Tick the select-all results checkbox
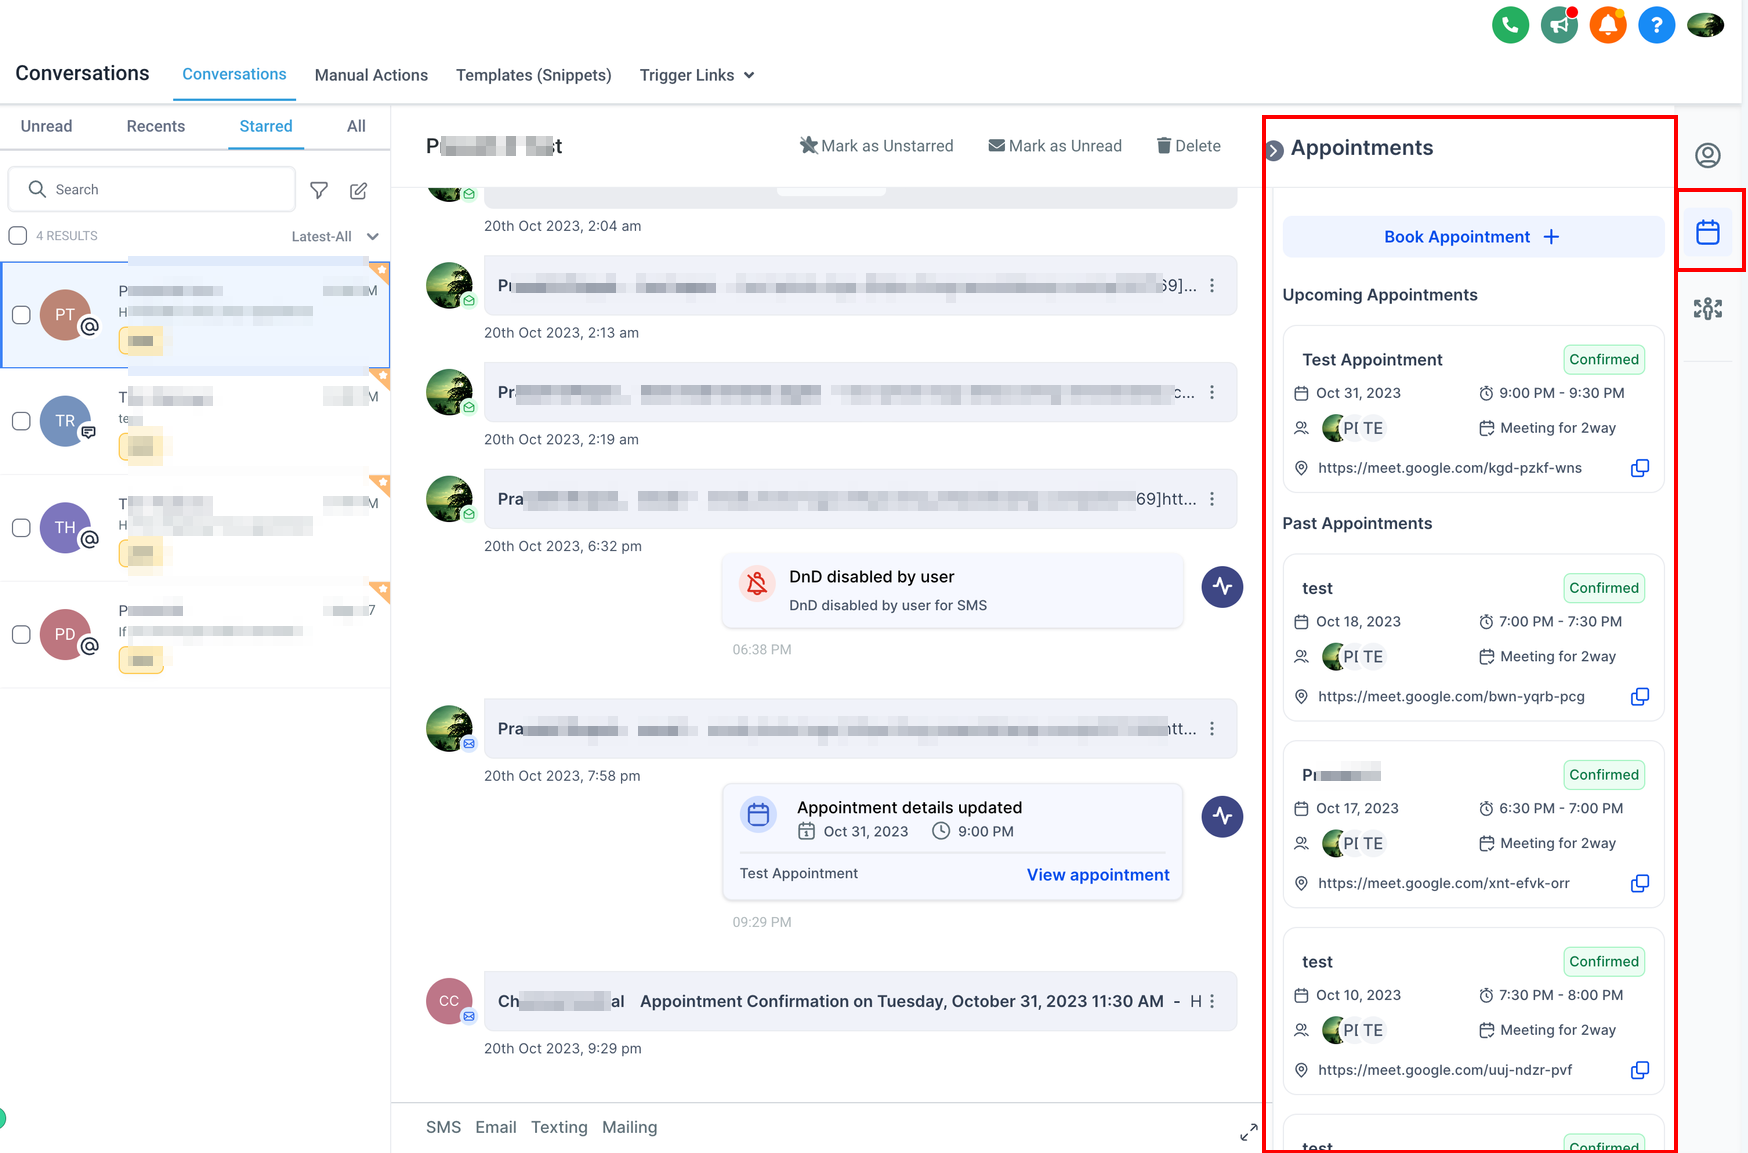Image resolution: width=1748 pixels, height=1153 pixels. (18, 236)
